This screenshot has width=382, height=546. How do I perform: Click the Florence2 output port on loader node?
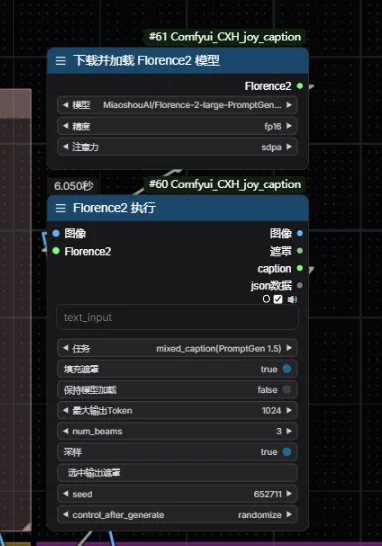(x=300, y=86)
